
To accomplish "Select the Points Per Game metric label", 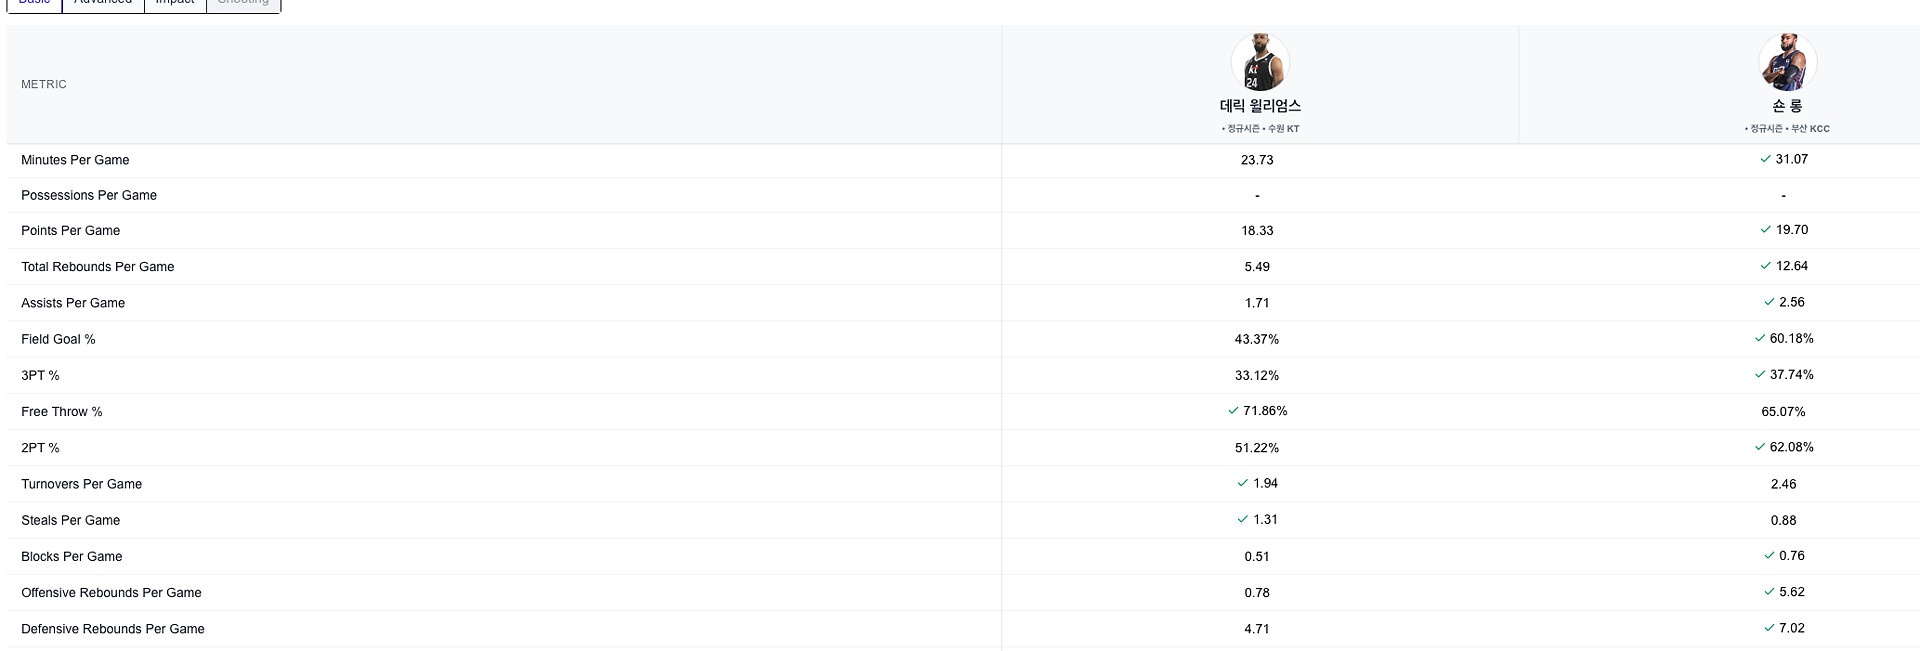I will [71, 231].
